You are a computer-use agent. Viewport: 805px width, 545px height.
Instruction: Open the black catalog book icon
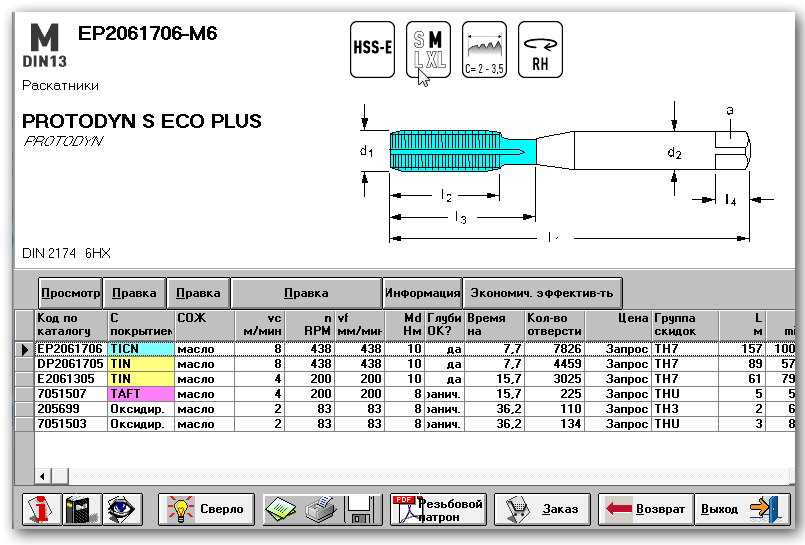click(x=82, y=509)
